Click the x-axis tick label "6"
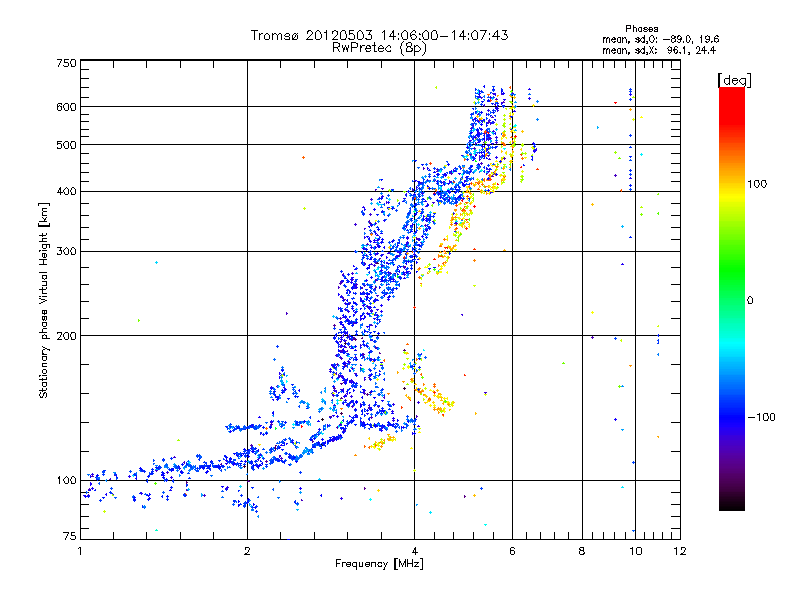 click(x=512, y=551)
